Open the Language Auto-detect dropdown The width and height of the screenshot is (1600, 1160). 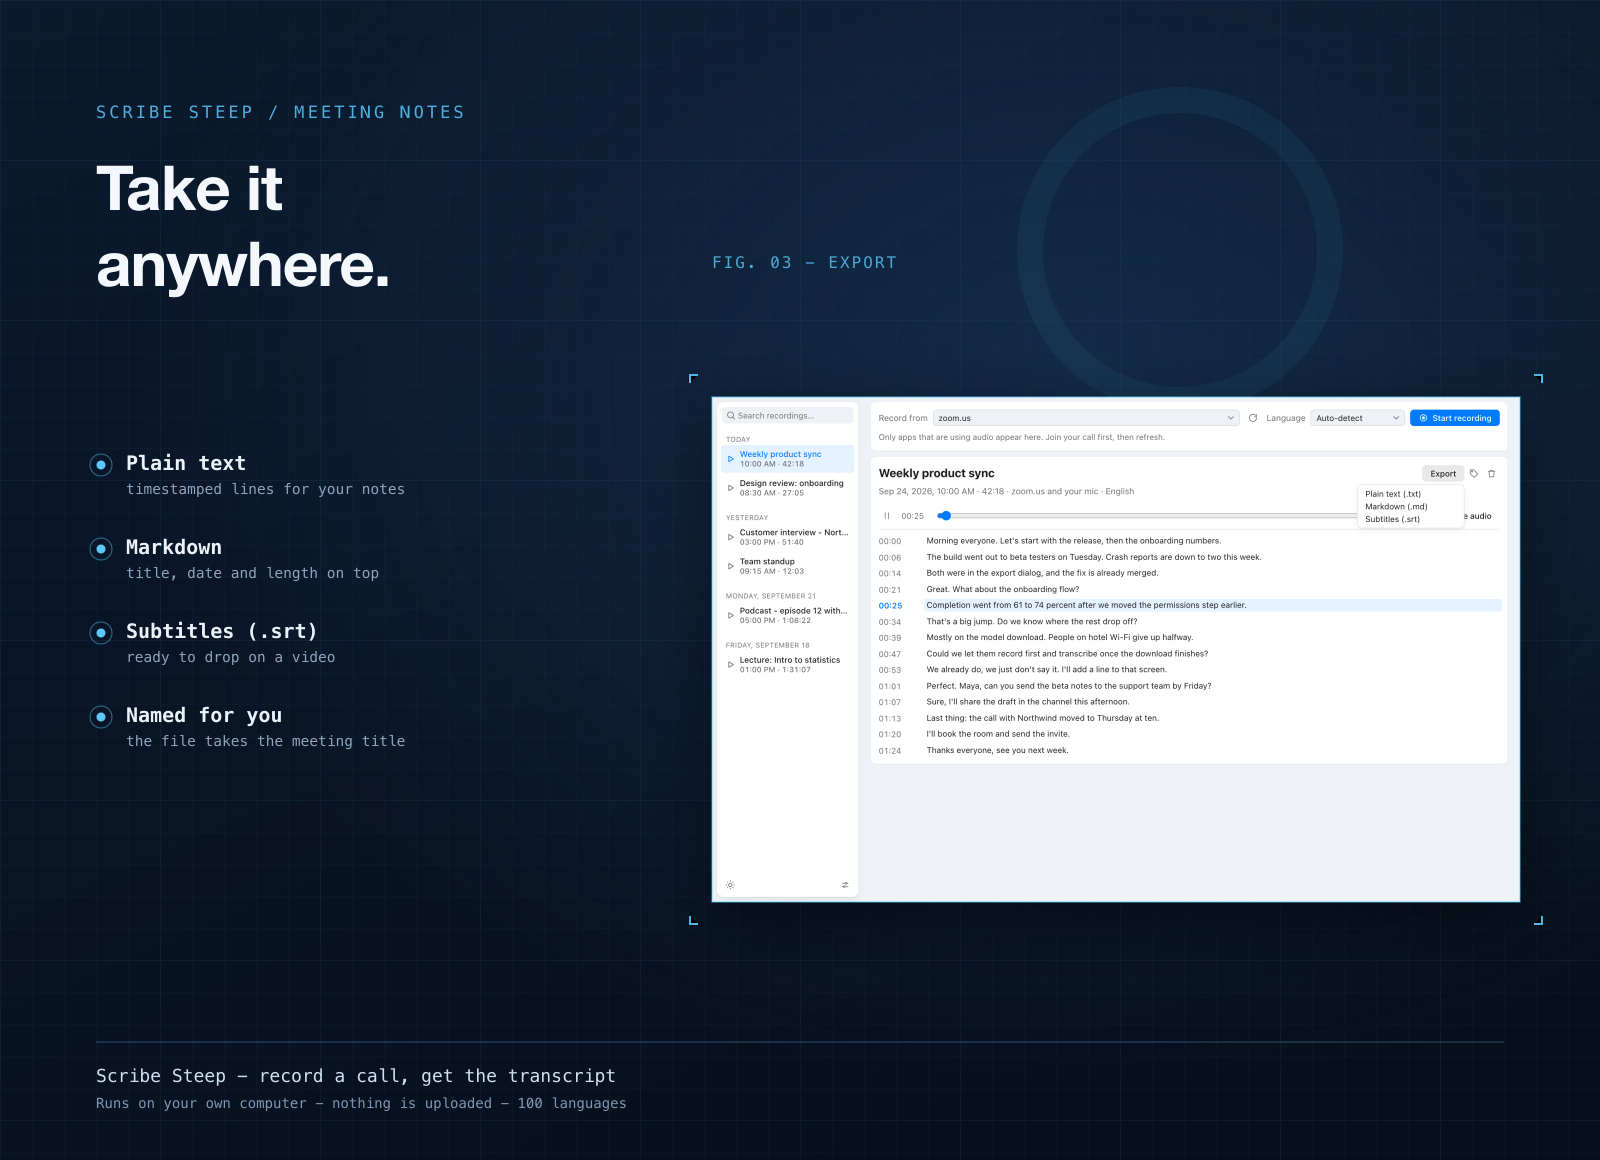click(1358, 418)
